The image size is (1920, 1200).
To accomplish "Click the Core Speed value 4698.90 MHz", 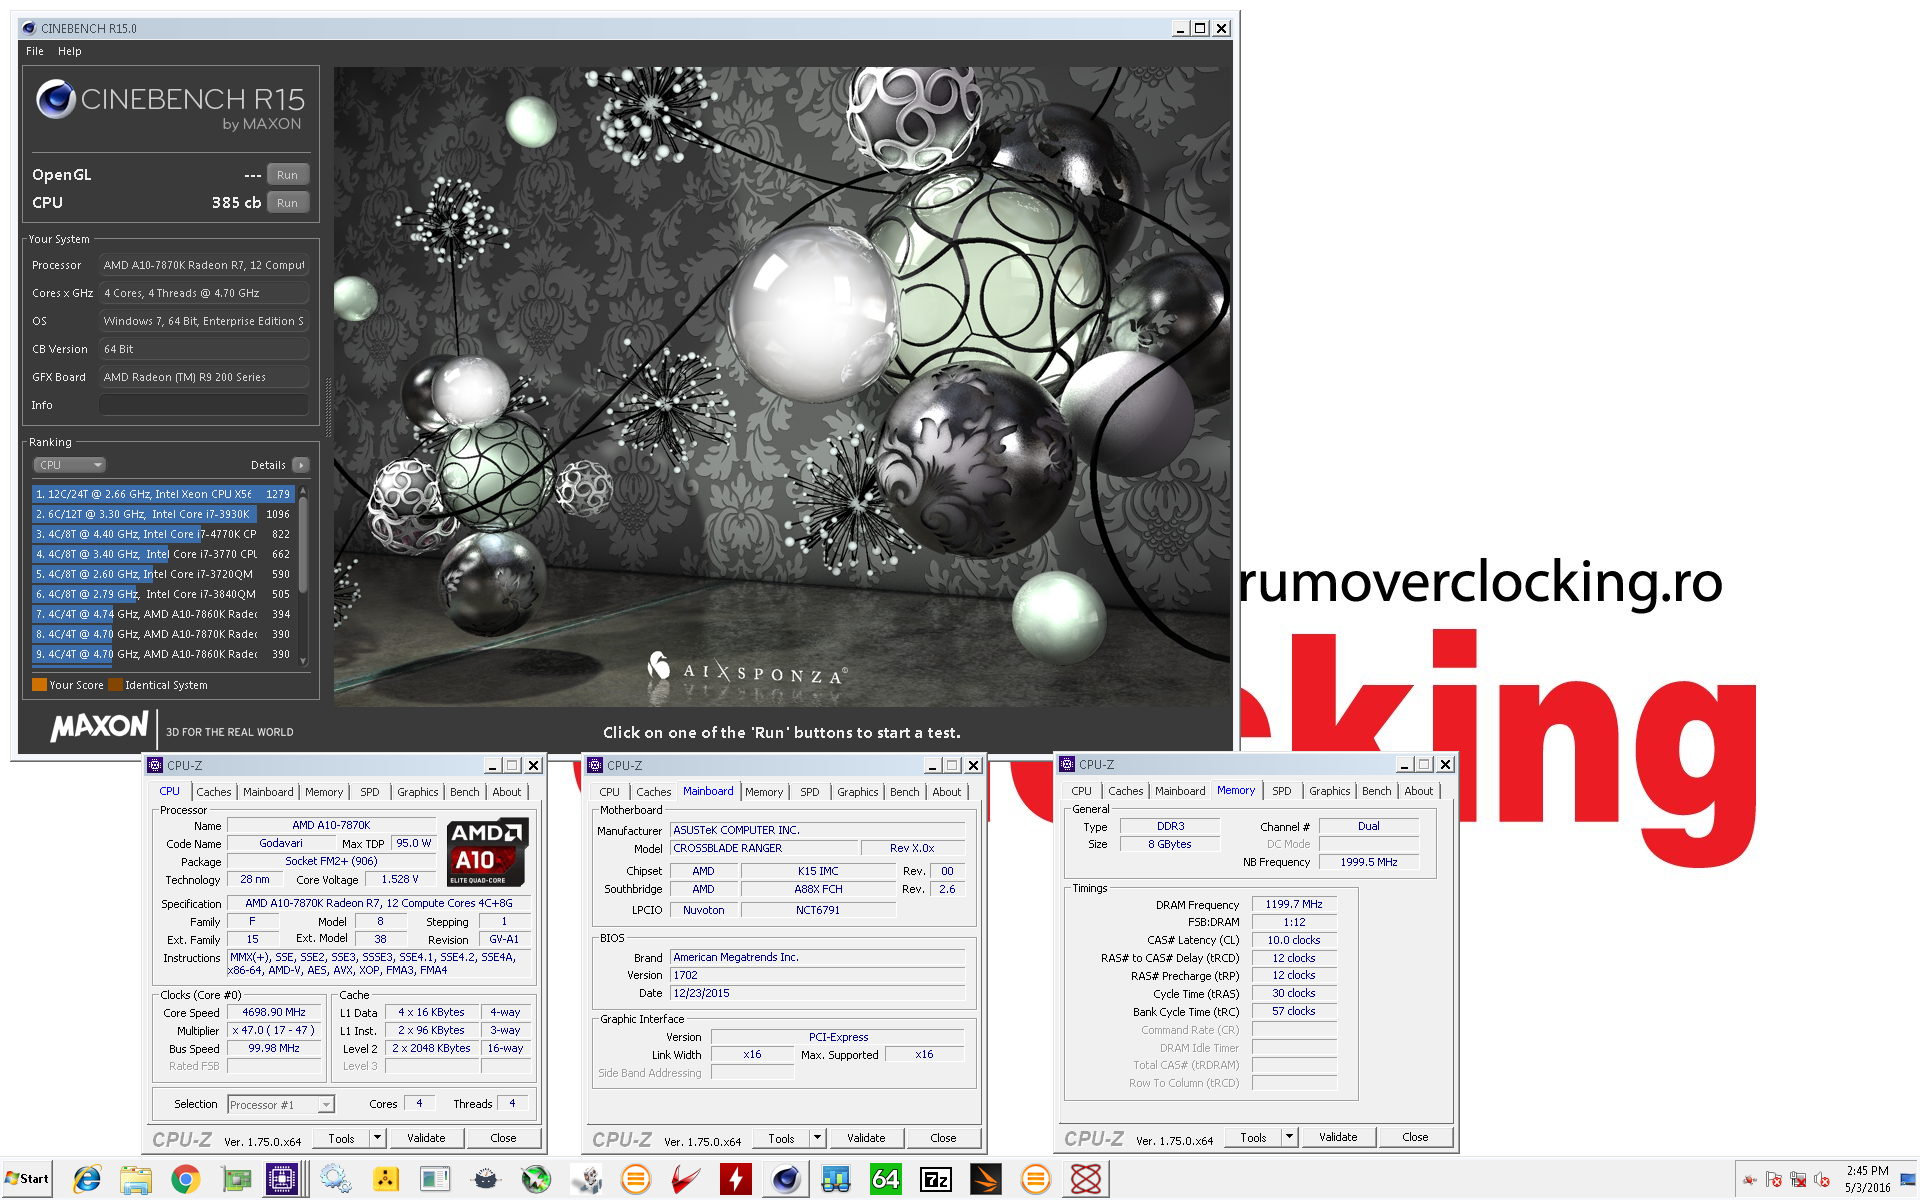I will 274,1012.
